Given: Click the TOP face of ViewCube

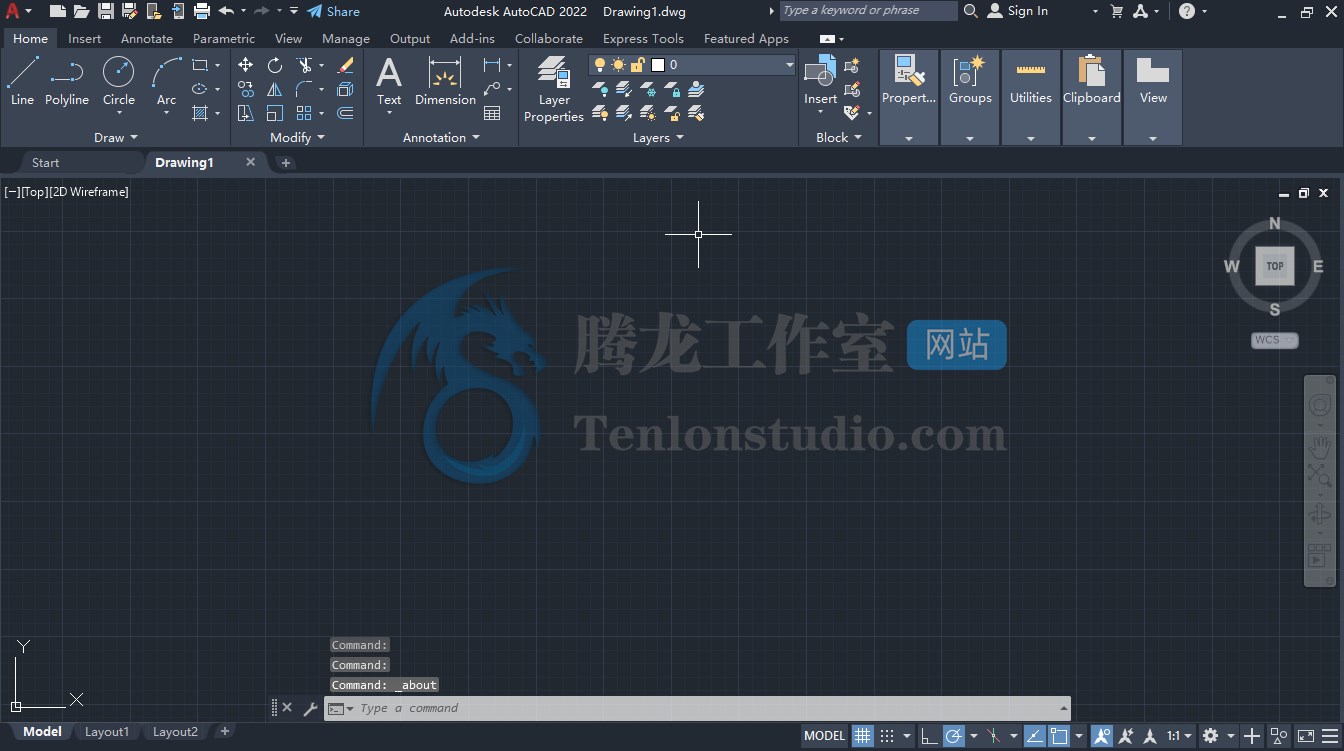Looking at the screenshot, I should coord(1275,266).
